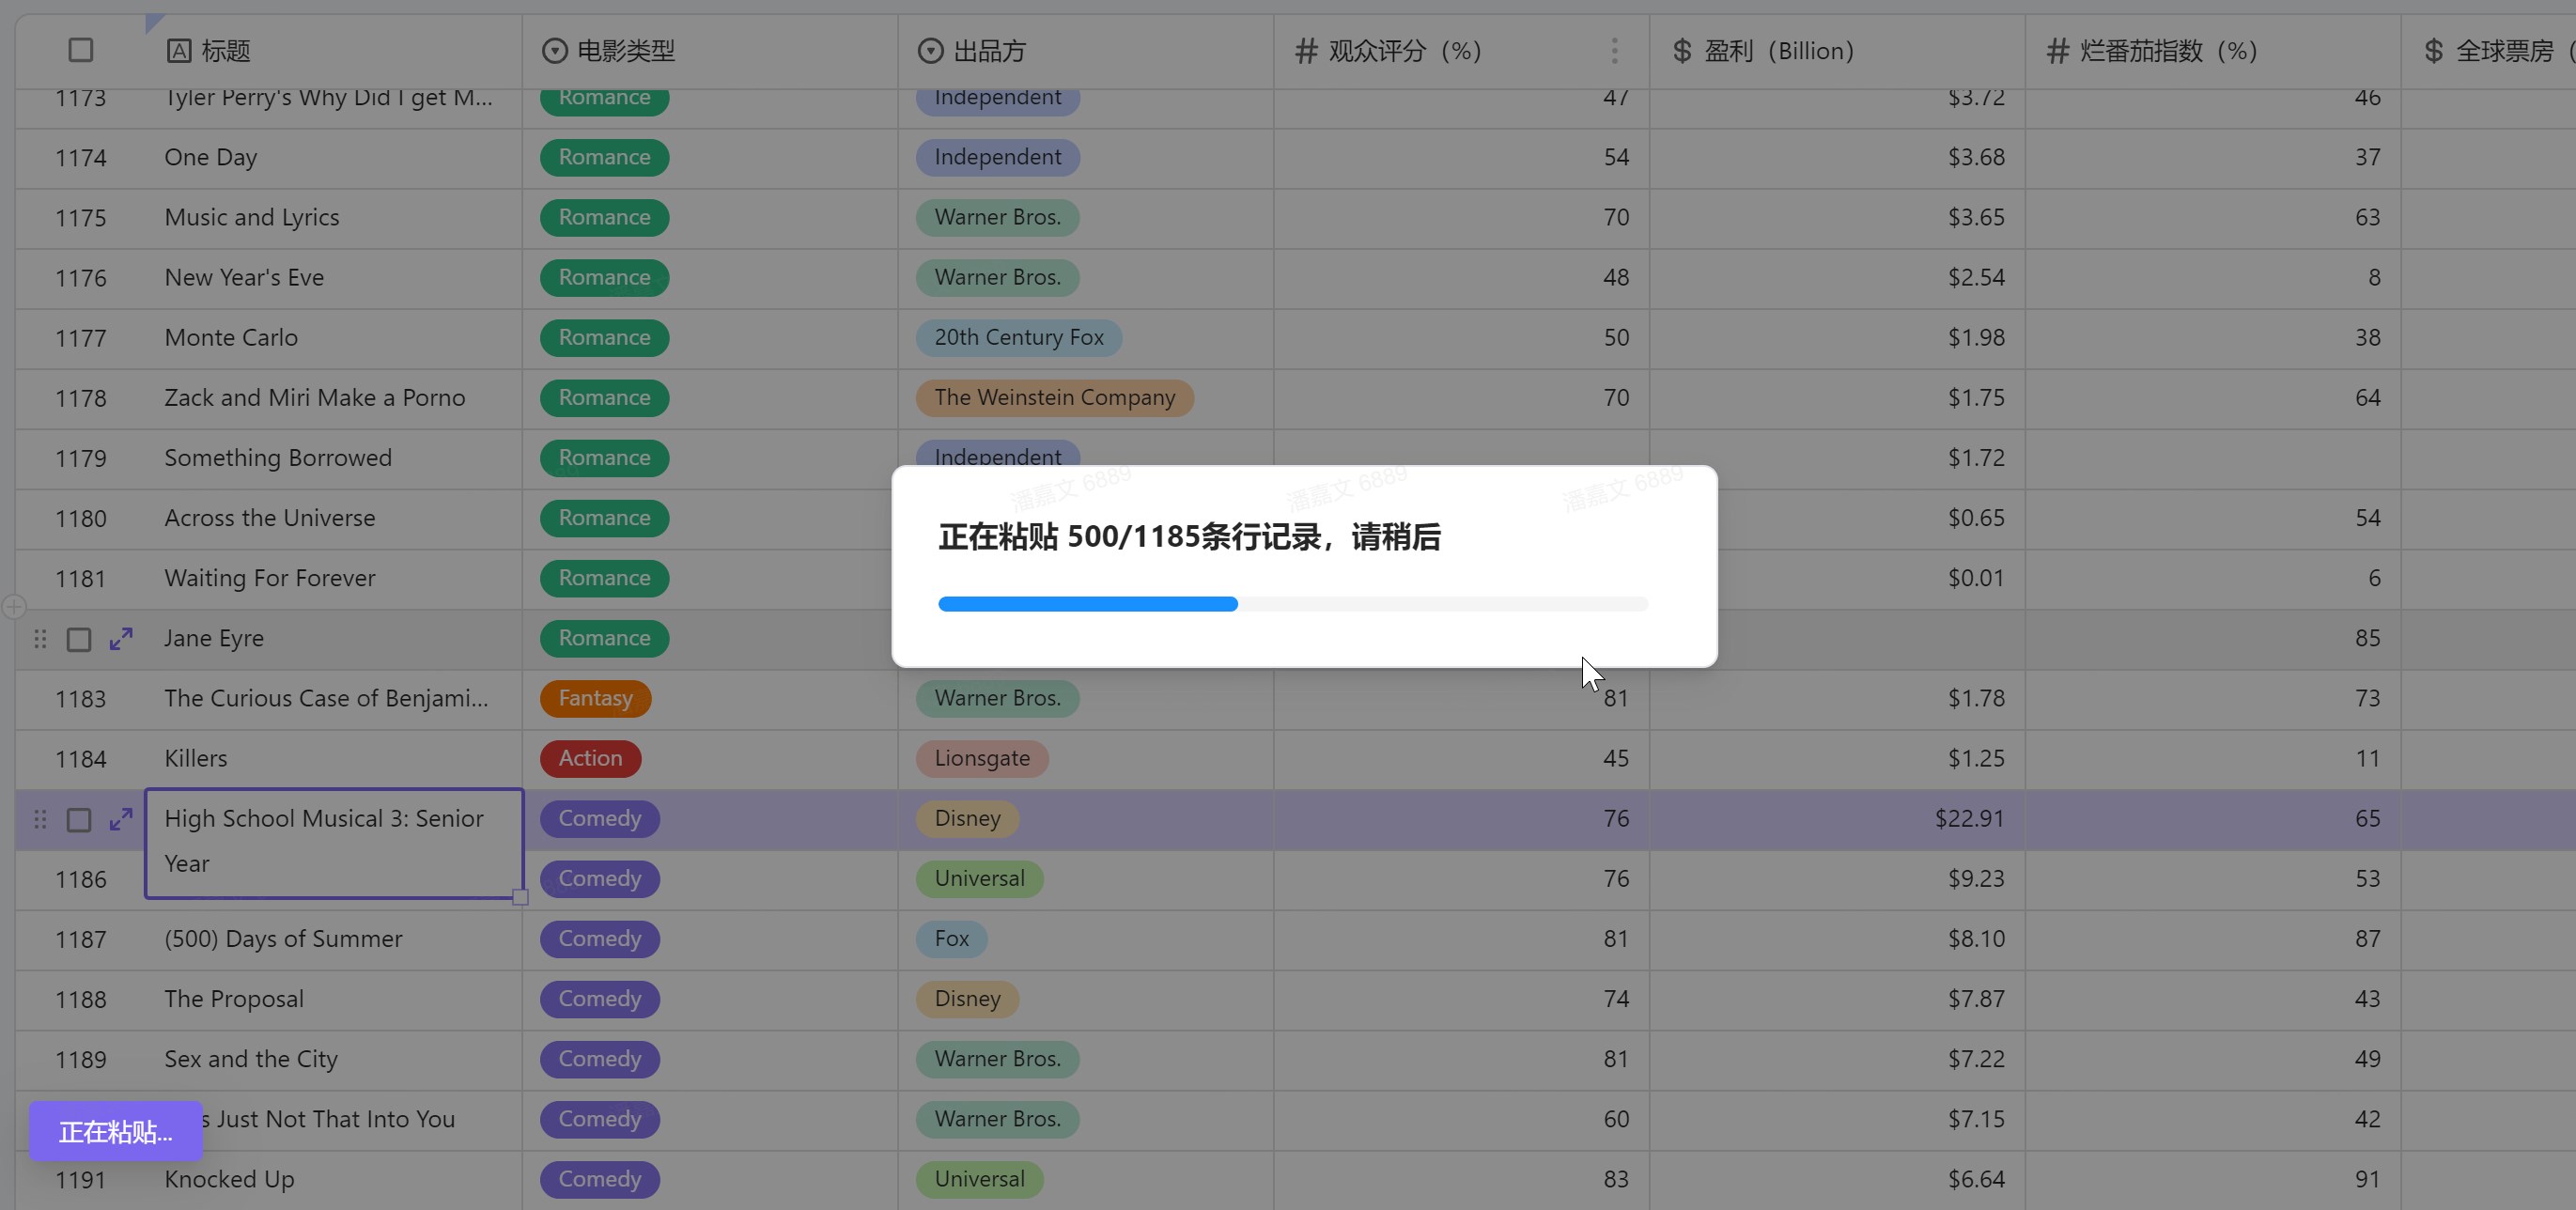Viewport: 2576px width, 1210px height.
Task: Check the Jane Eyre row checkbox
Action: tap(79, 639)
